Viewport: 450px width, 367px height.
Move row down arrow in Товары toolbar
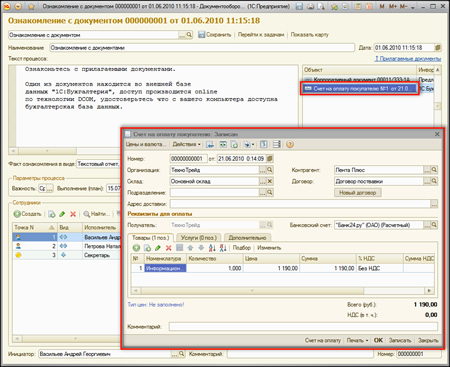(x=201, y=248)
